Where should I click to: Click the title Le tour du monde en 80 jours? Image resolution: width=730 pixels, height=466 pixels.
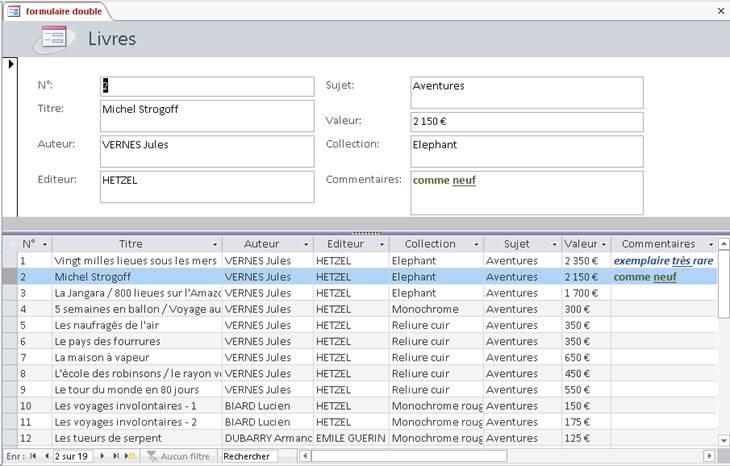[x=137, y=390]
